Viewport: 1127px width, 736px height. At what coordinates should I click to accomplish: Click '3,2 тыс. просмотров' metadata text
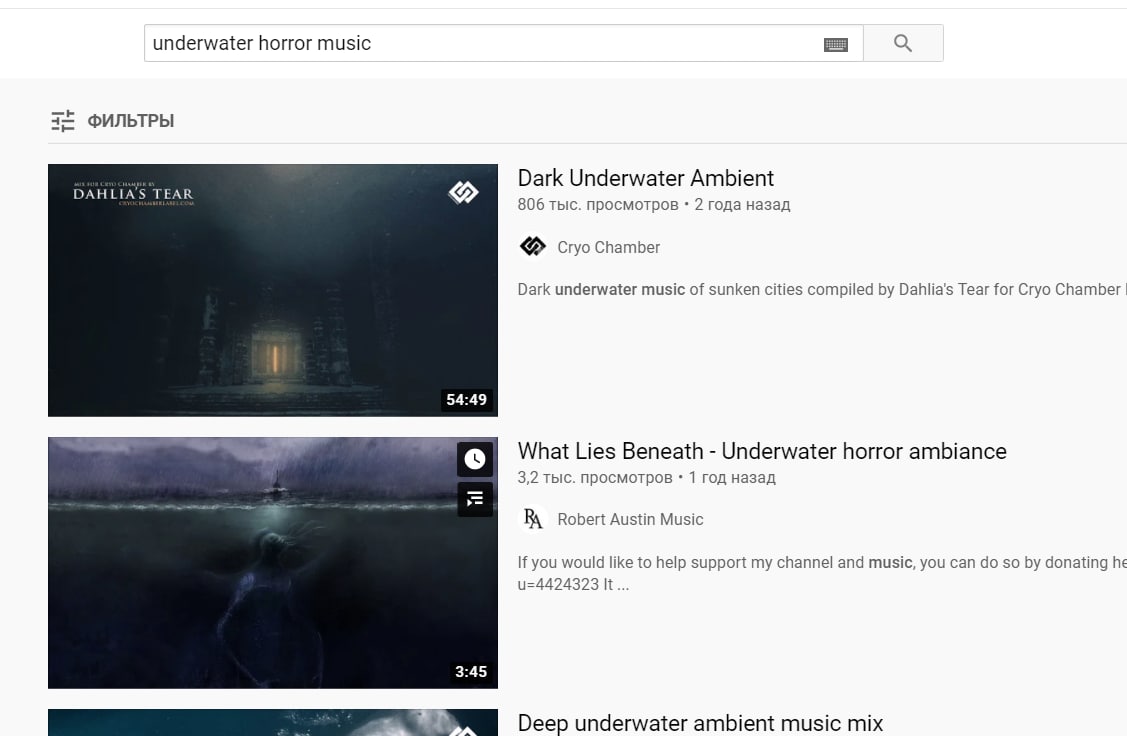pyautogui.click(x=594, y=477)
